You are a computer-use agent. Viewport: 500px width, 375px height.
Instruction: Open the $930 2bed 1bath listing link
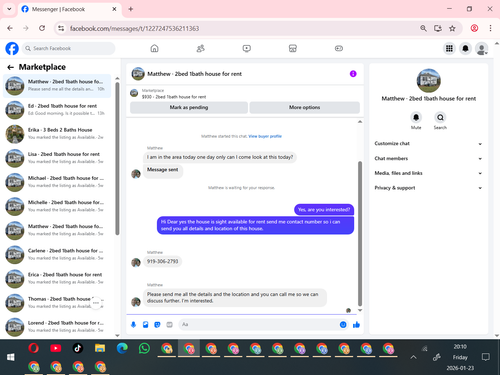tap(174, 97)
